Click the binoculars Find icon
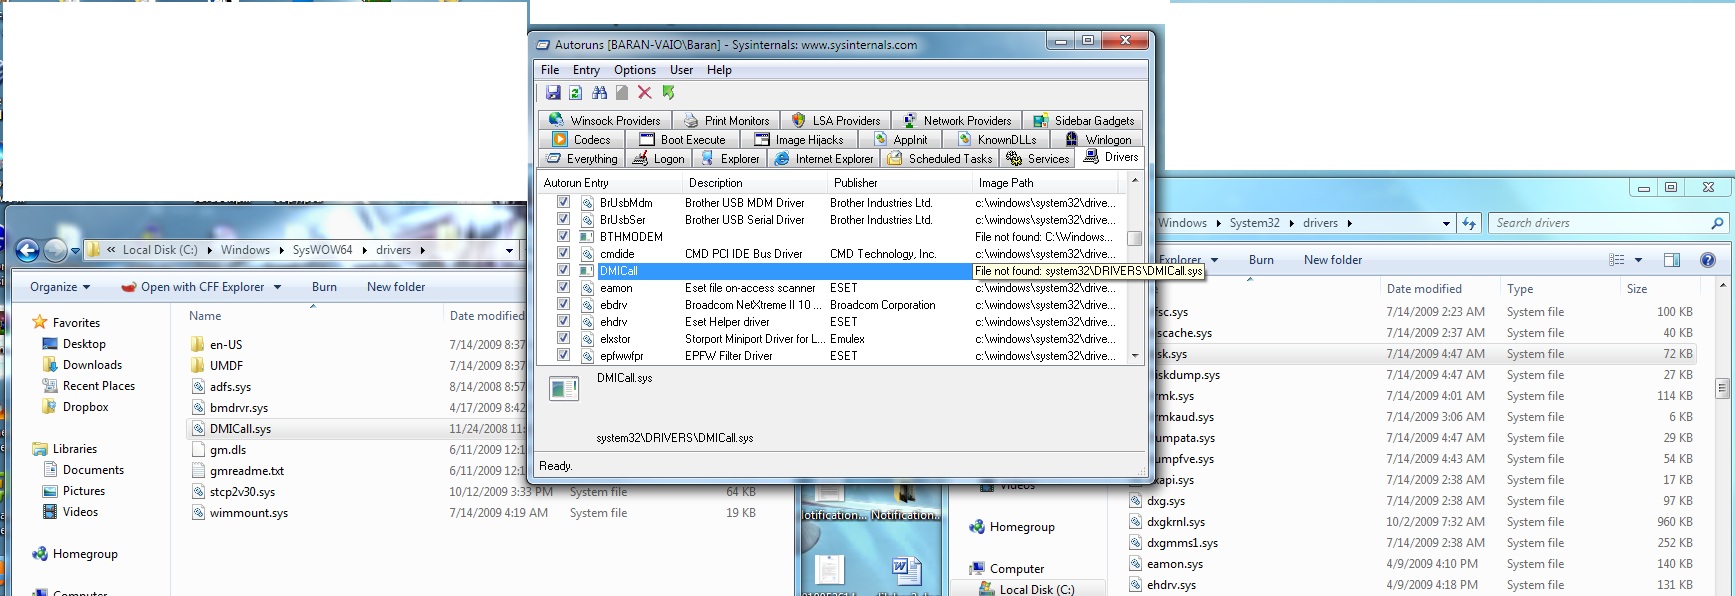Viewport: 1735px width, 596px height. click(x=599, y=93)
